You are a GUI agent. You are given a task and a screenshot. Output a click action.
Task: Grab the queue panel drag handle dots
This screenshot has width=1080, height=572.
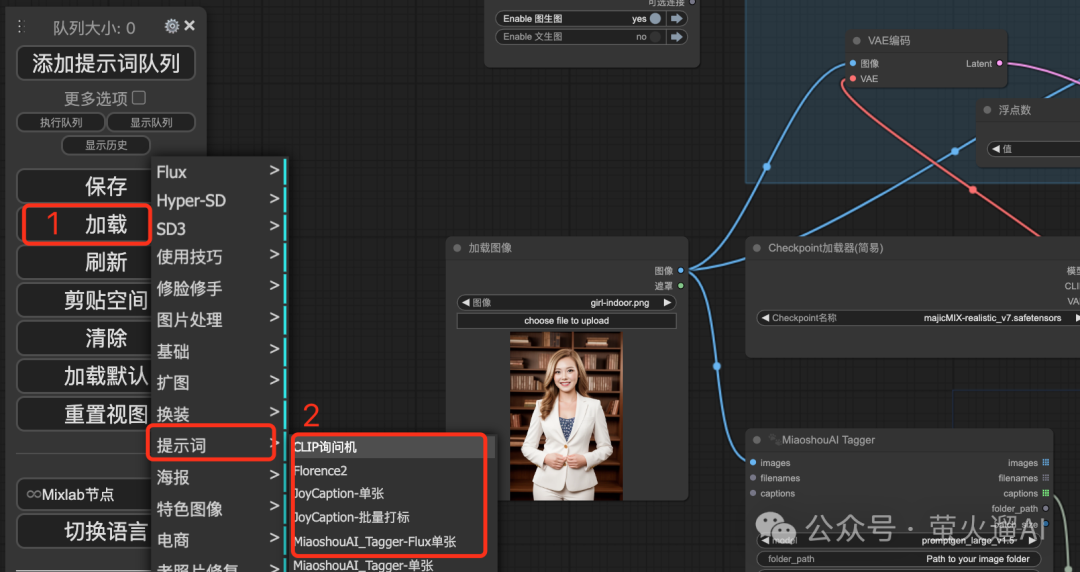[21, 26]
